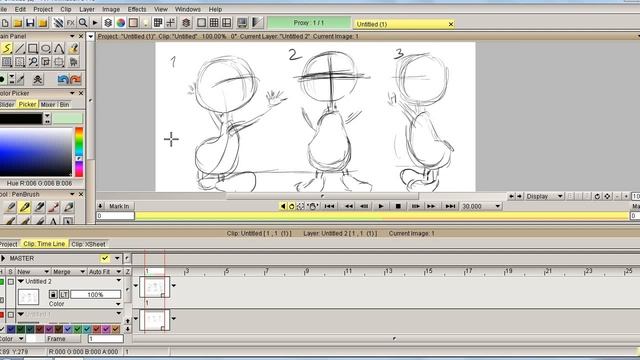Open the Main Panel options arrow
Viewport: 640px width, 360px height.
[x=72, y=36]
